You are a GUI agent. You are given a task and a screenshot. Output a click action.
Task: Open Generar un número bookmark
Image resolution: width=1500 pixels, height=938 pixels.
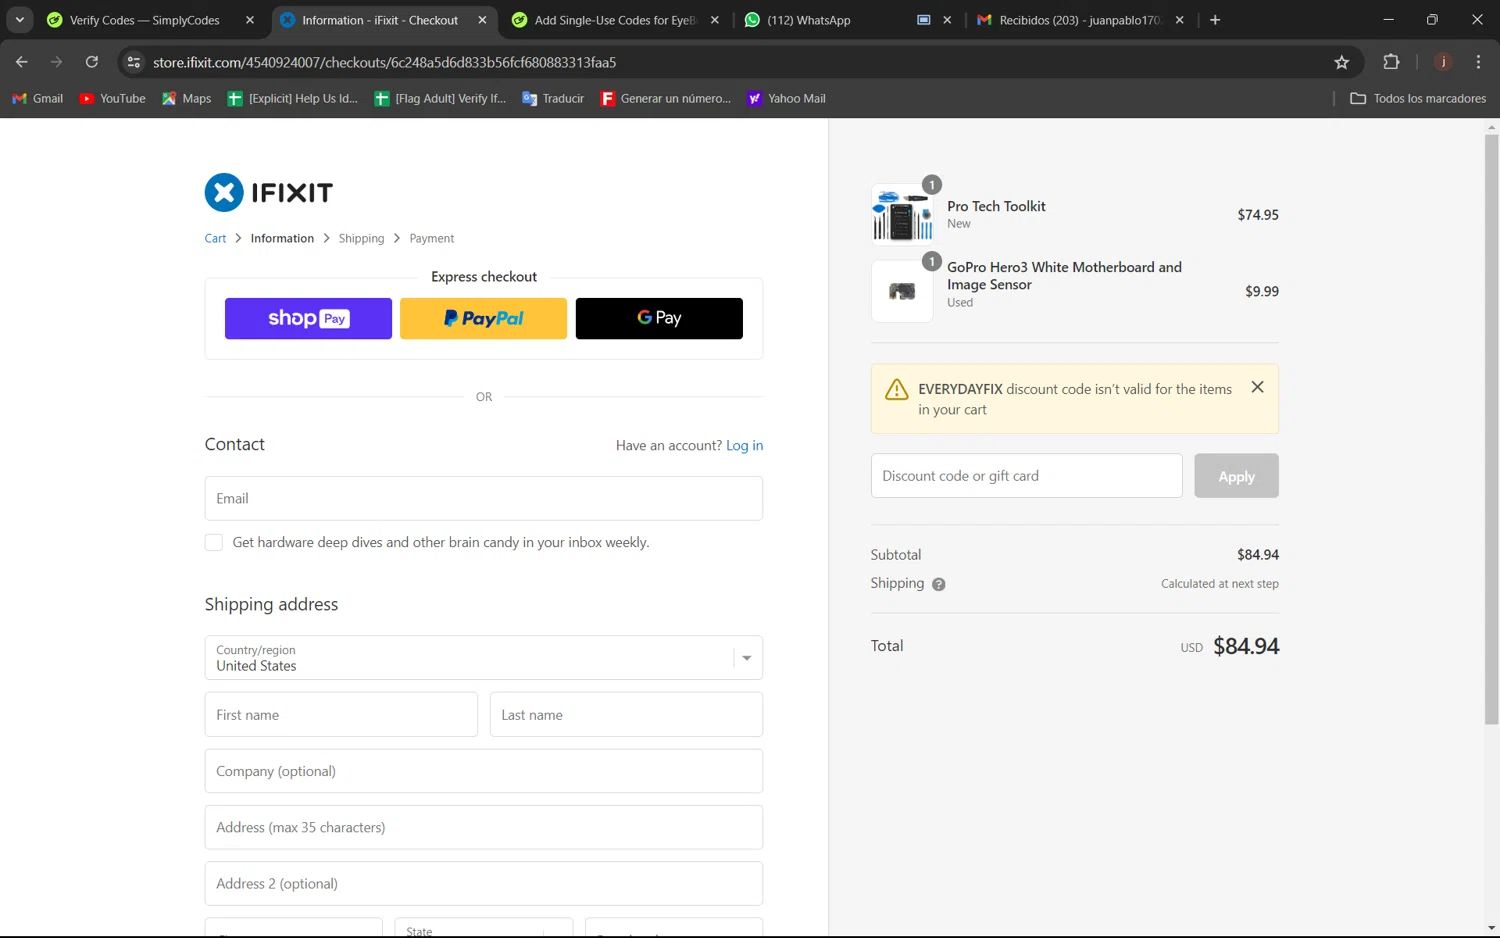coord(666,98)
